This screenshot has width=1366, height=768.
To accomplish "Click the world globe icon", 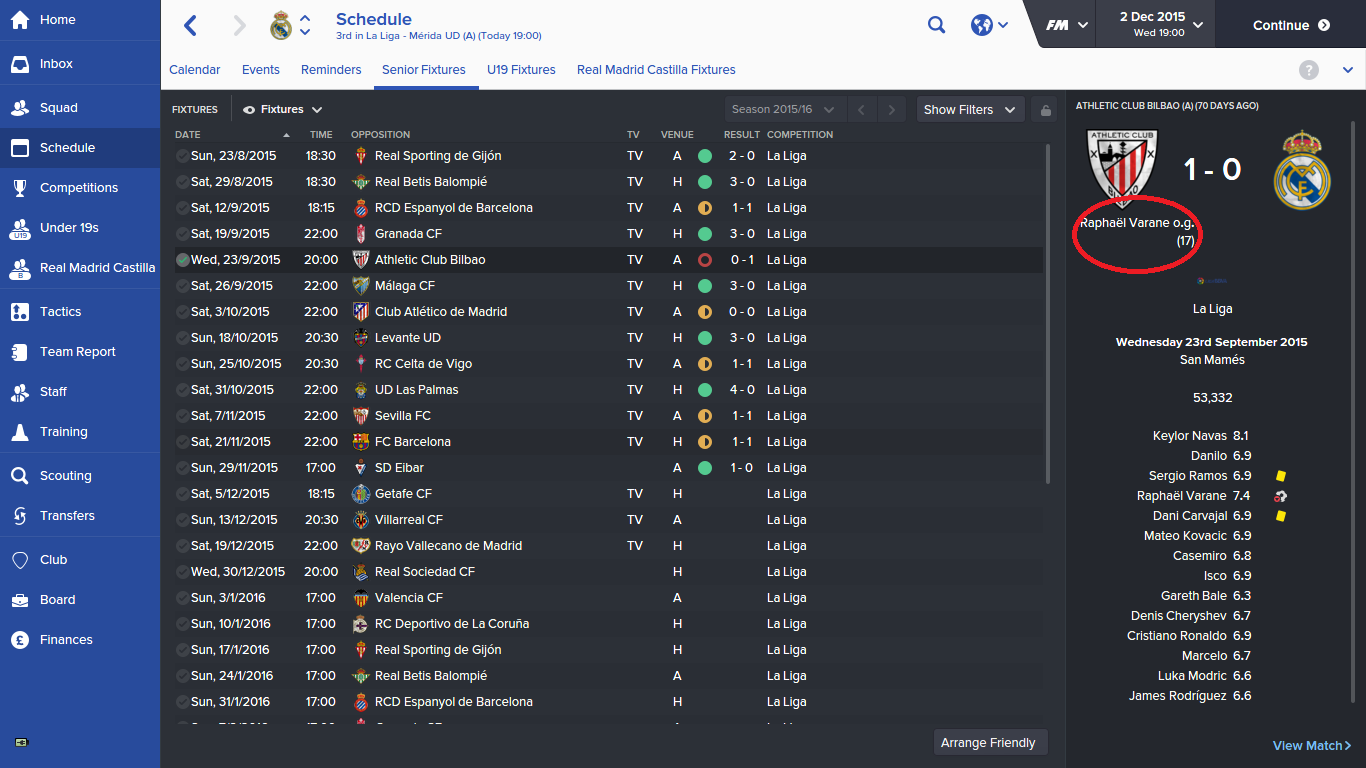I will tap(982, 26).
